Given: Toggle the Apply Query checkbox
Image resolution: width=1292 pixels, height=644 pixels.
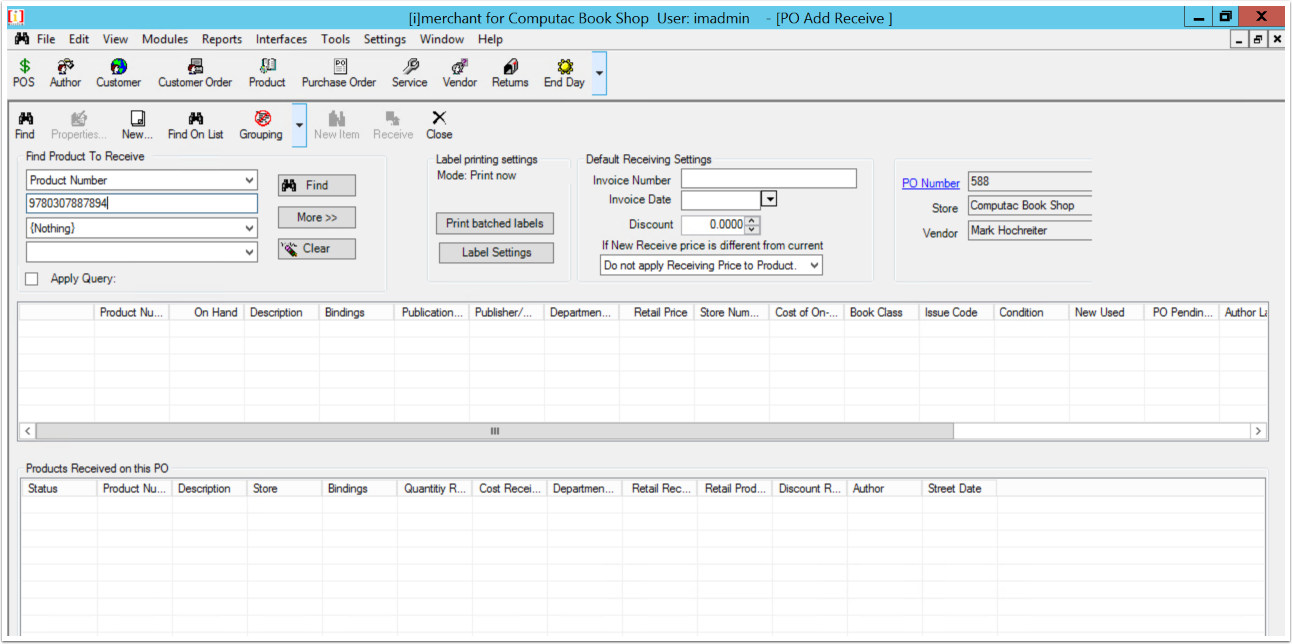Looking at the screenshot, I should tap(32, 279).
